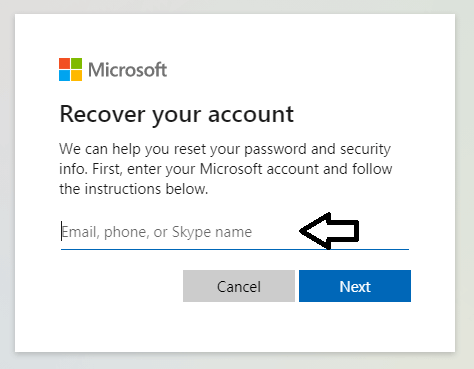Click the Cancel button
This screenshot has width=474, height=369.
click(x=239, y=286)
